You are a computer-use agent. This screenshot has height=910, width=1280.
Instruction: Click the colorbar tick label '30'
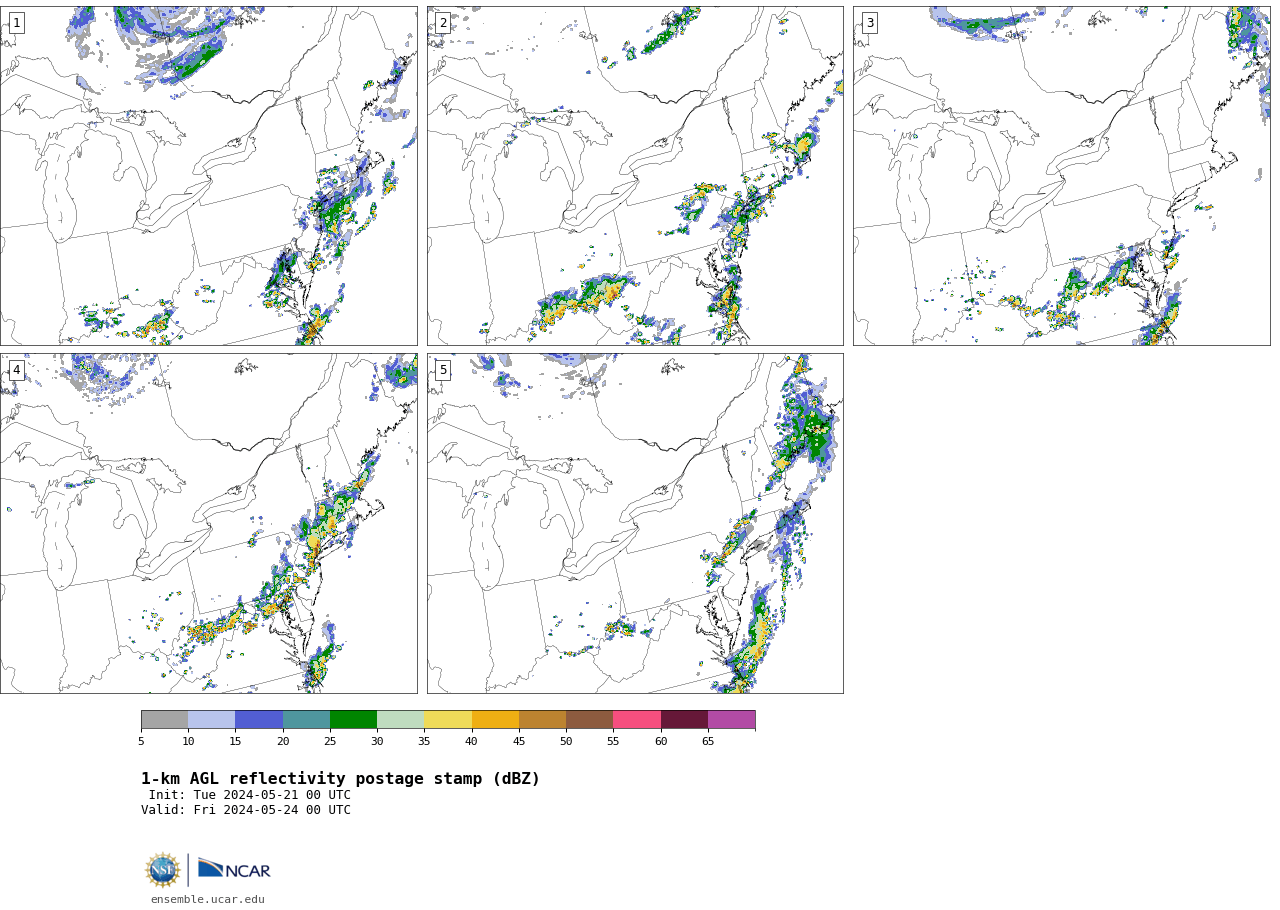(x=377, y=742)
